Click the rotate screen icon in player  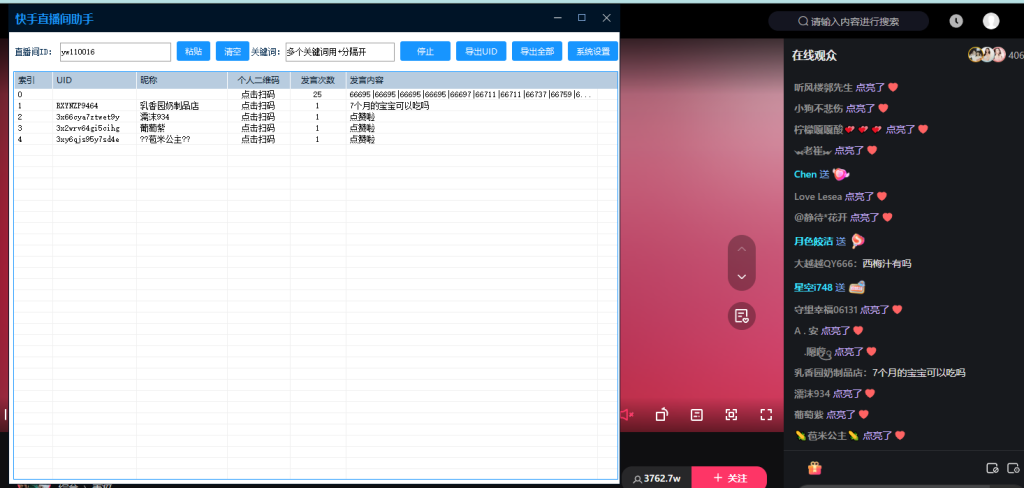click(661, 414)
